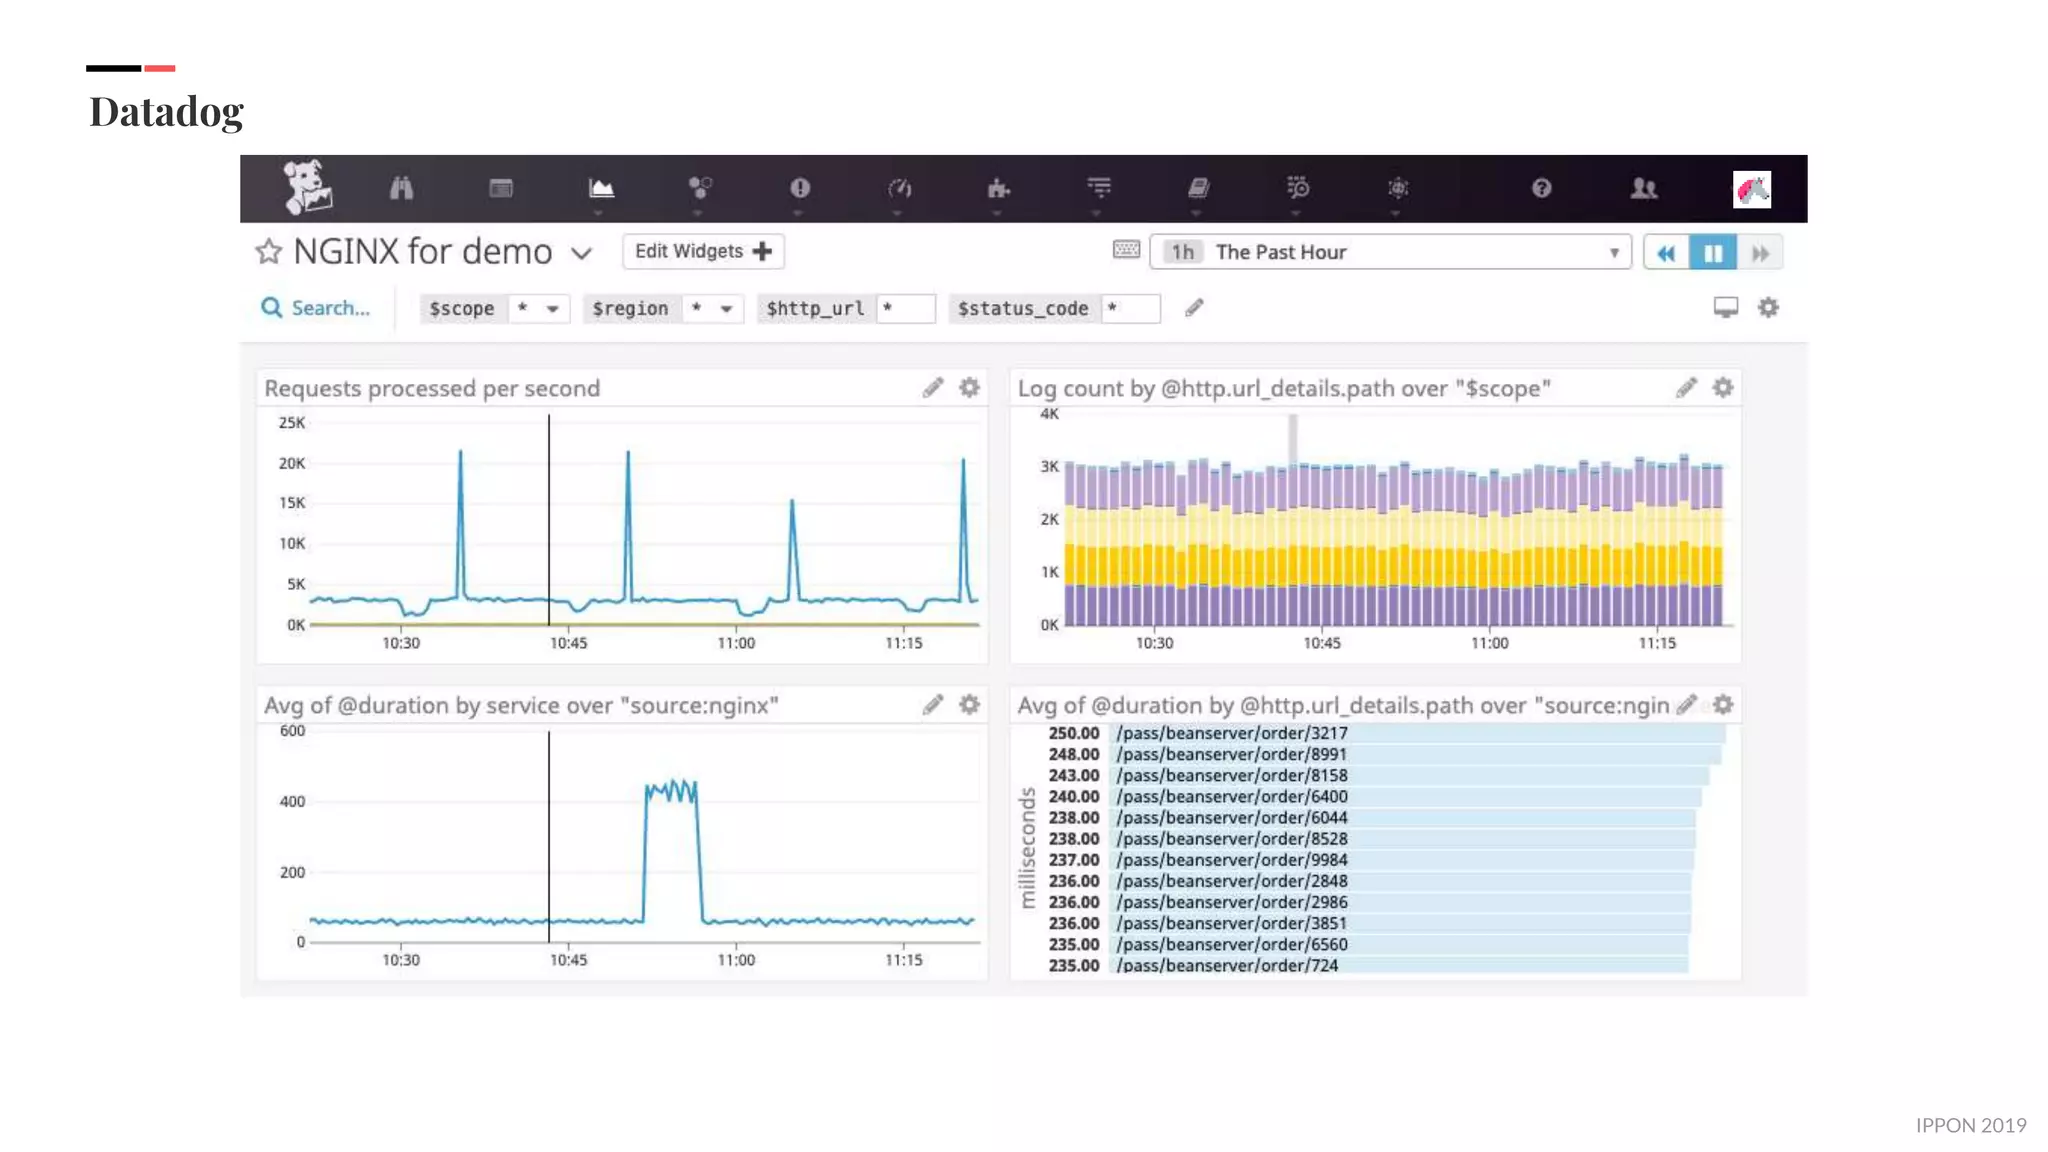Pause live dashboard updates

point(1713,253)
